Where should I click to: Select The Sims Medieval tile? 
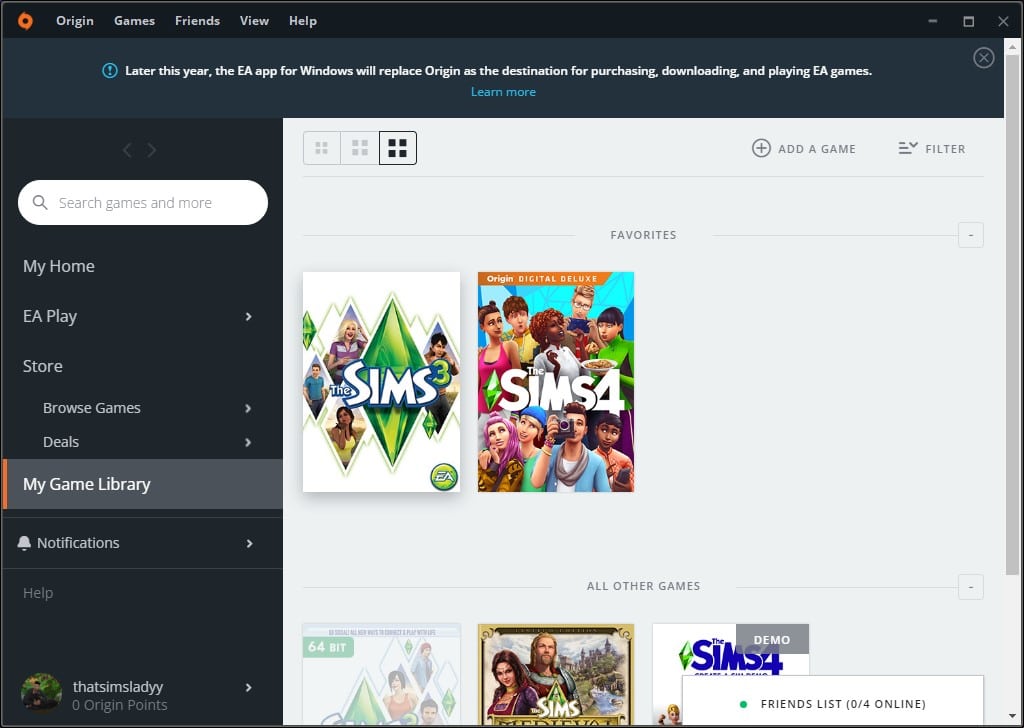pos(556,674)
